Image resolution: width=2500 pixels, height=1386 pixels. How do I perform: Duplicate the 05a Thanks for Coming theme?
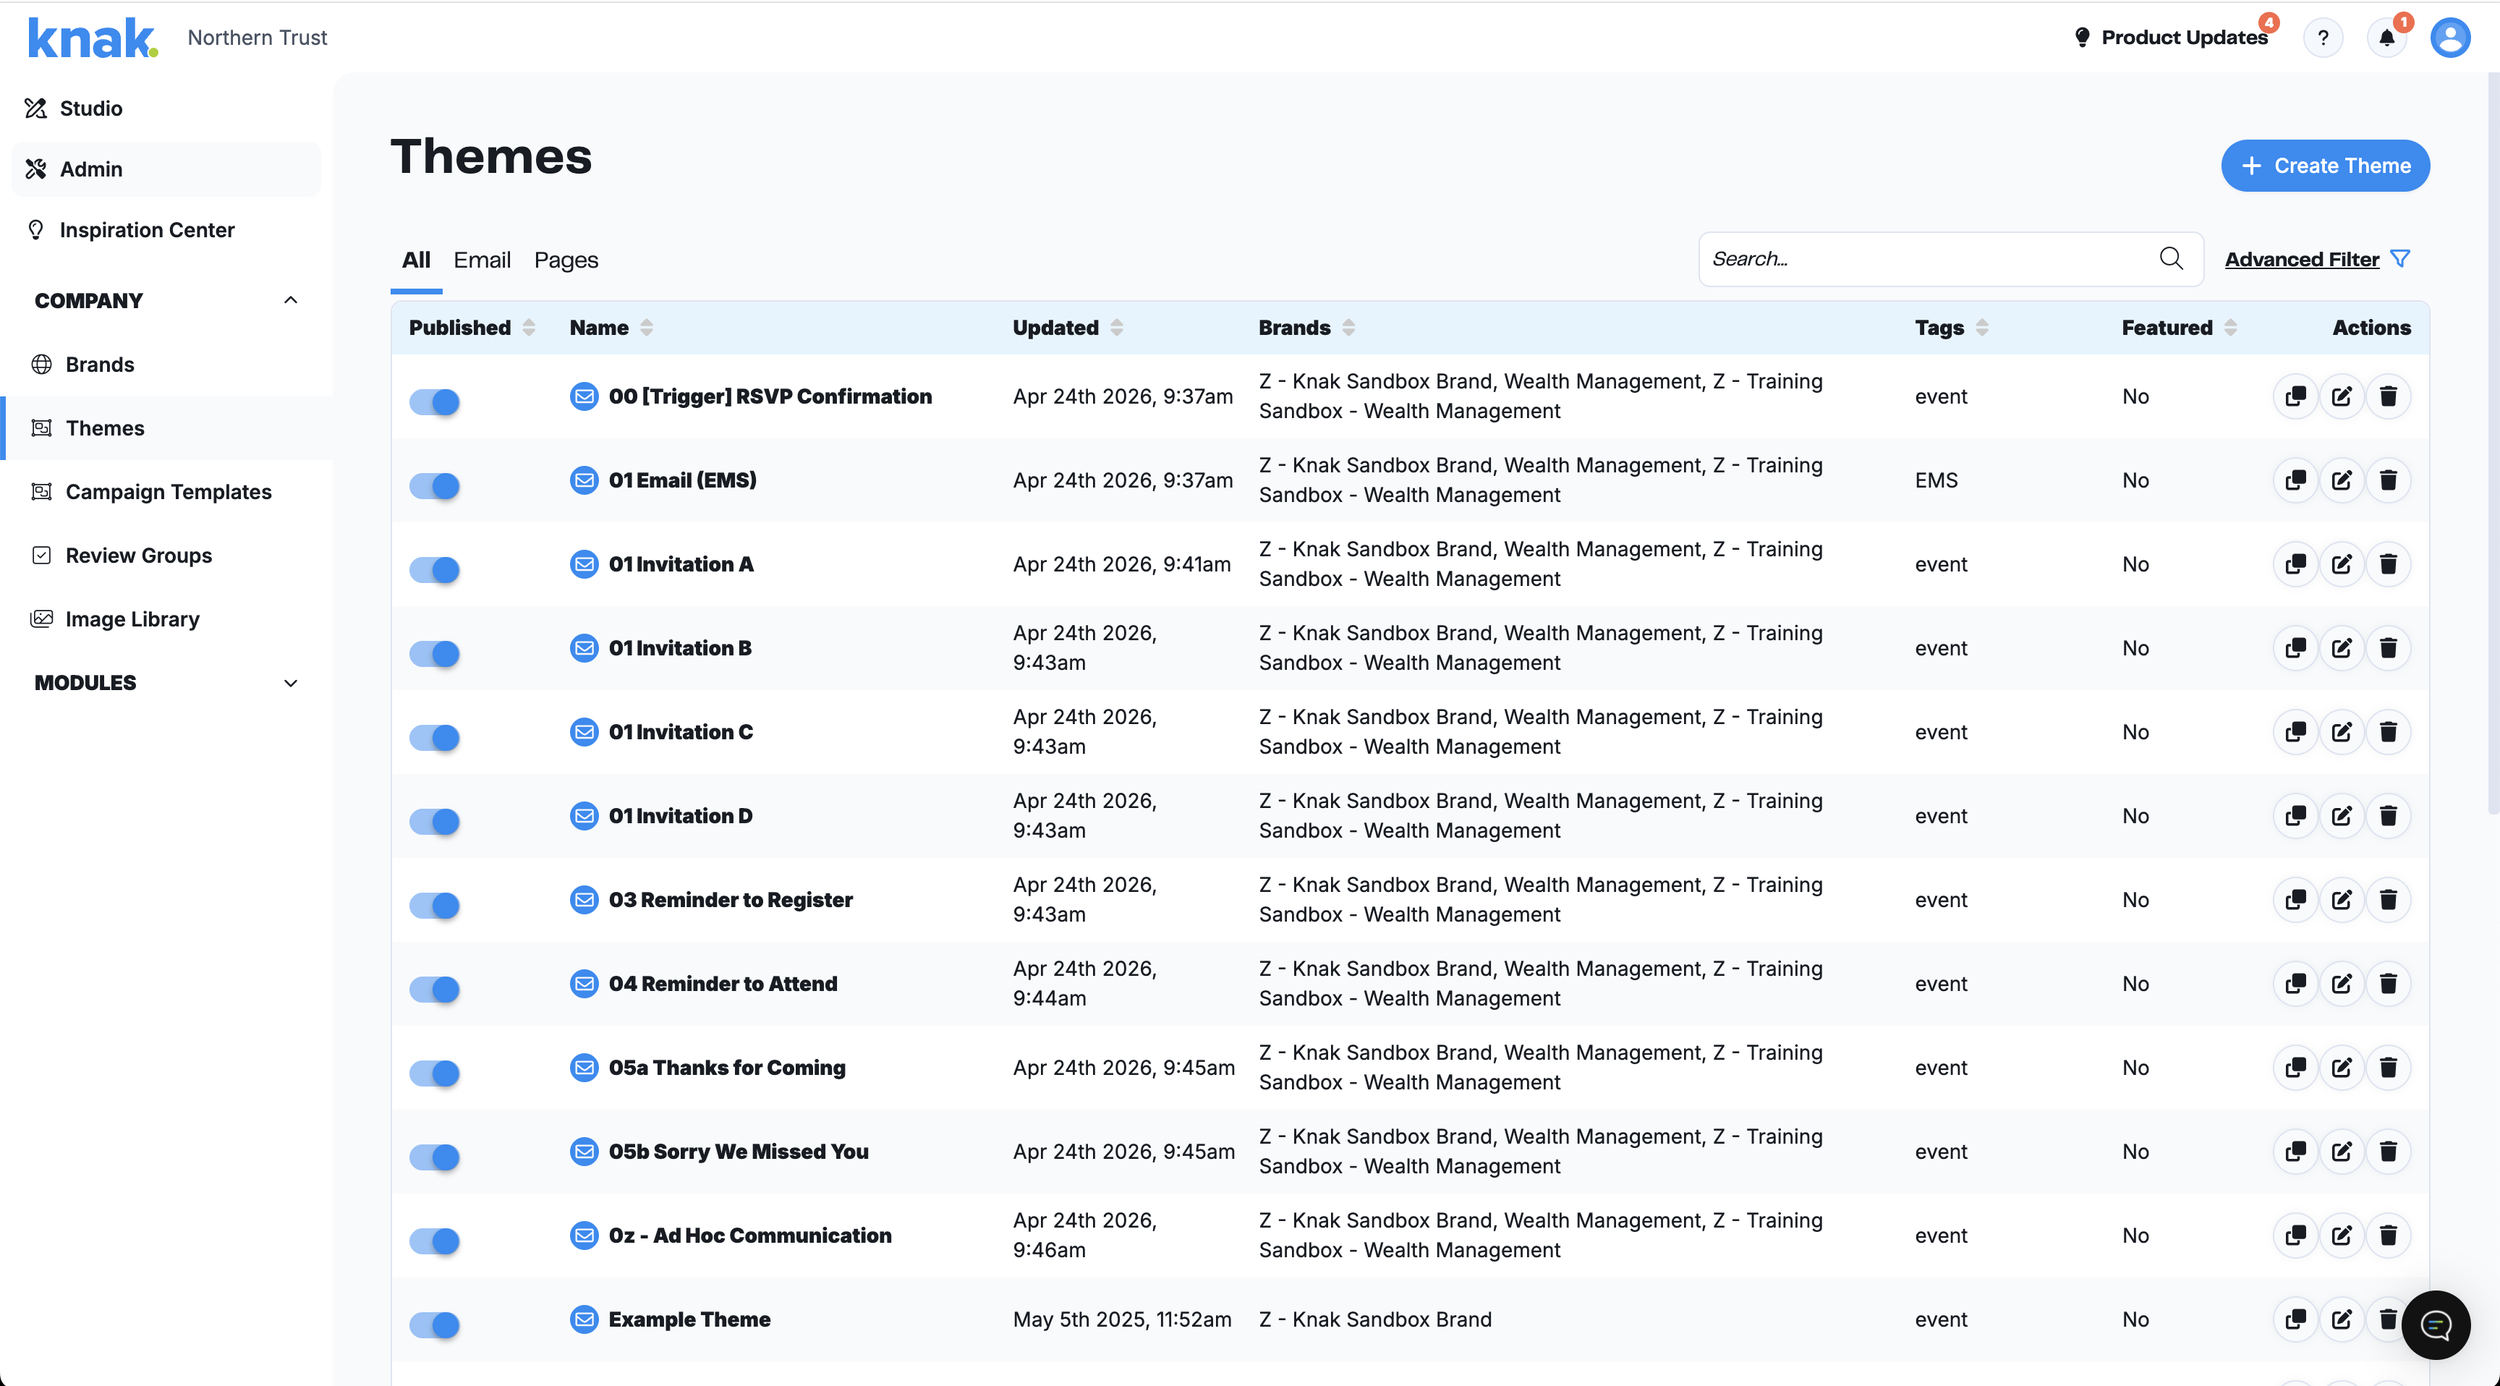[x=2295, y=1068]
